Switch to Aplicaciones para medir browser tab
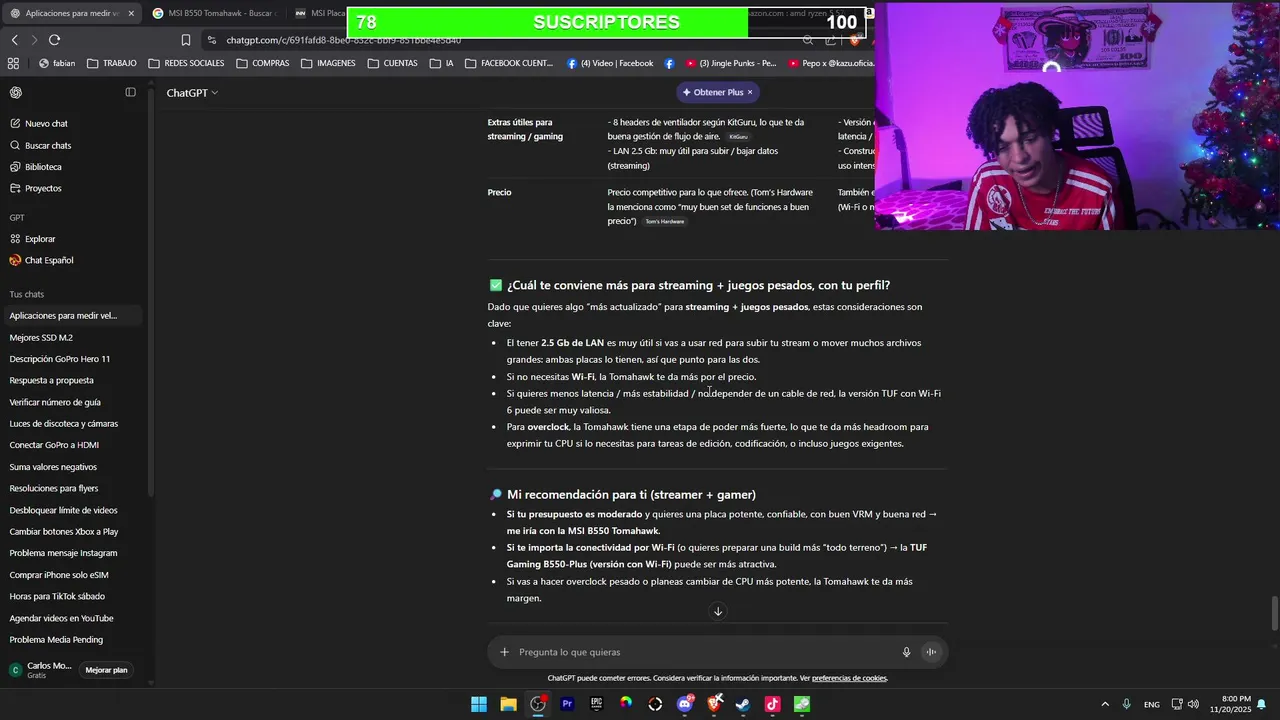Image resolution: width=1280 pixels, height=720 pixels. (70, 13)
